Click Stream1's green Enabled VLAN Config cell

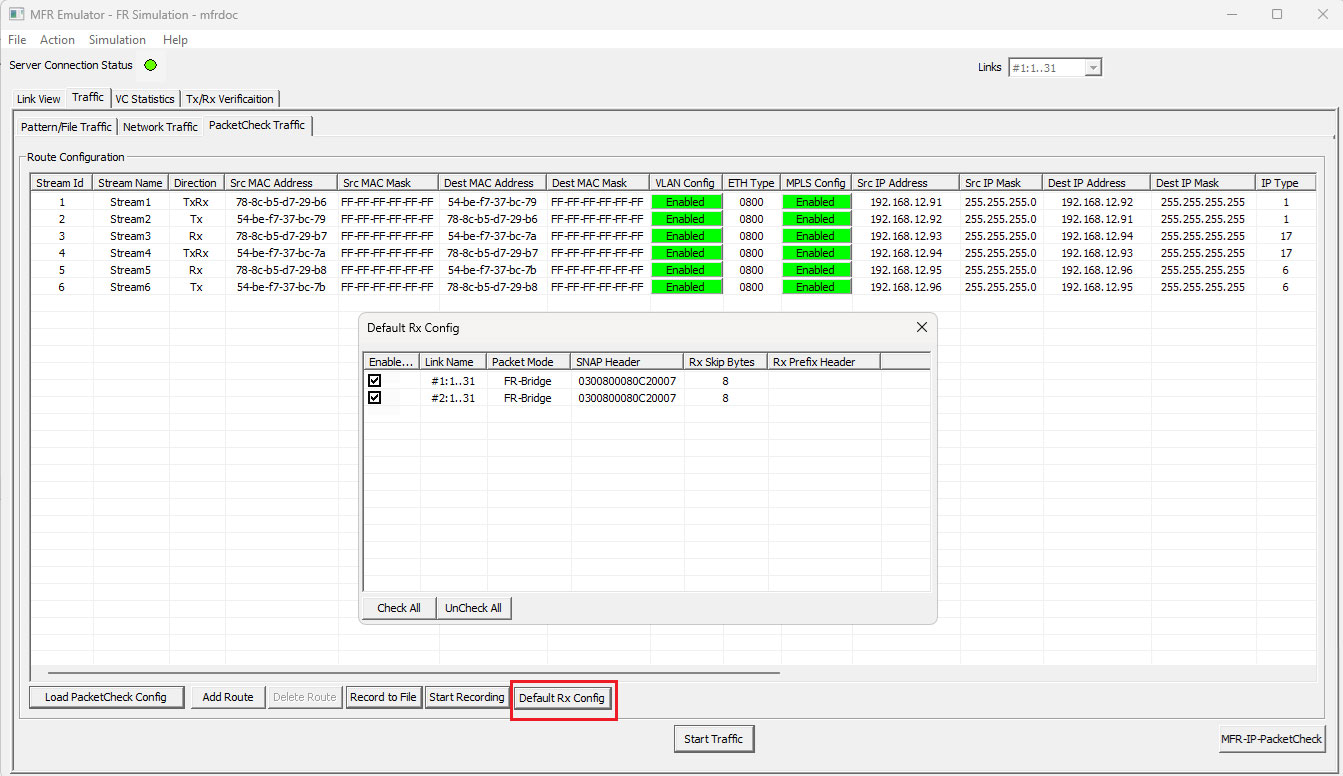coord(686,201)
